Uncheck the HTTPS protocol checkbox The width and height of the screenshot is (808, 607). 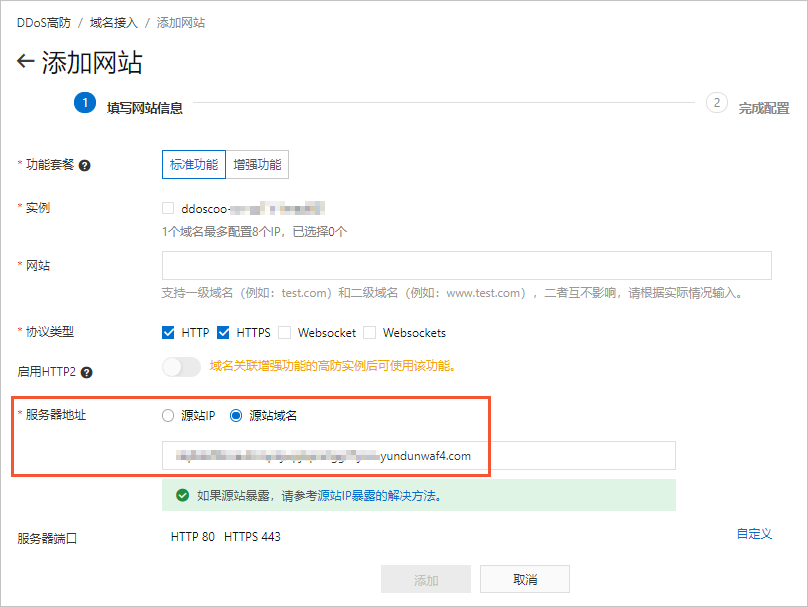pyautogui.click(x=223, y=332)
